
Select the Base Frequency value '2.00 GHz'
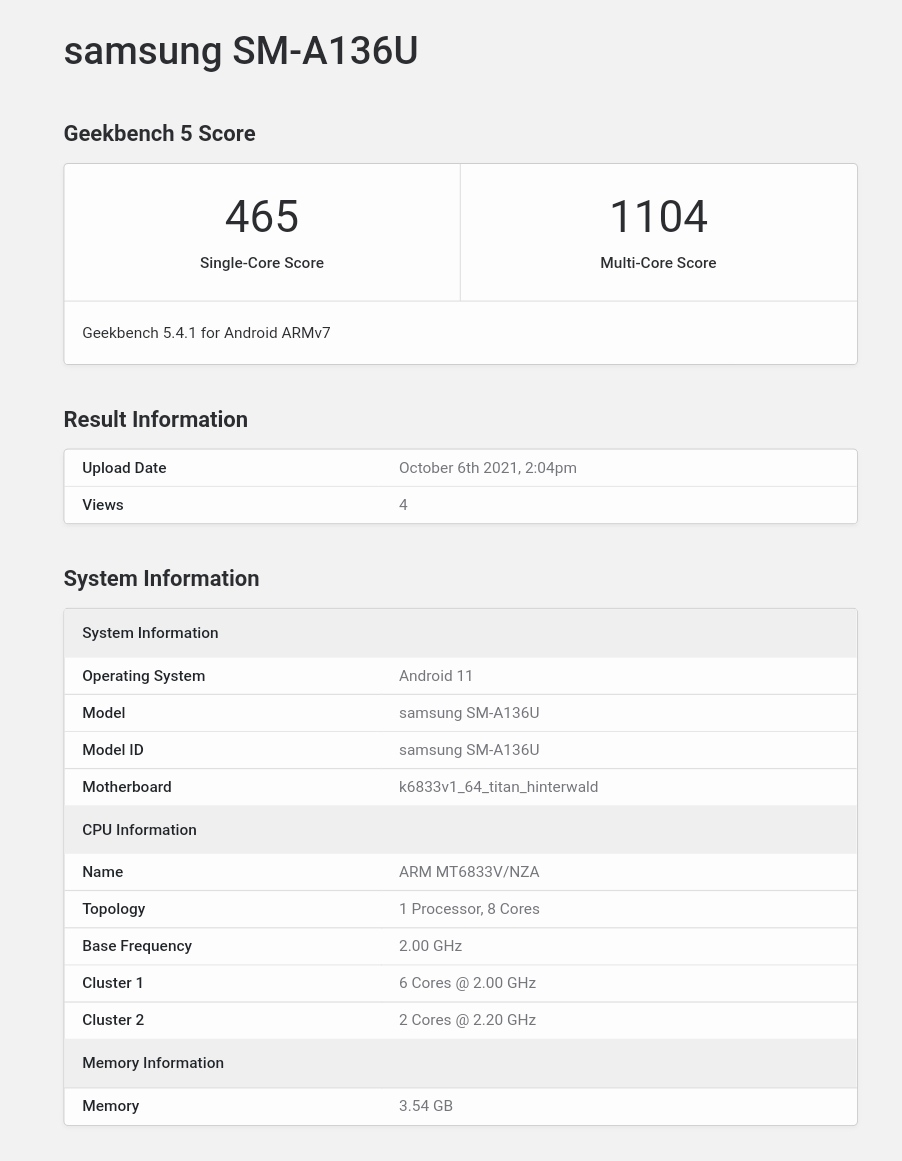click(x=430, y=946)
